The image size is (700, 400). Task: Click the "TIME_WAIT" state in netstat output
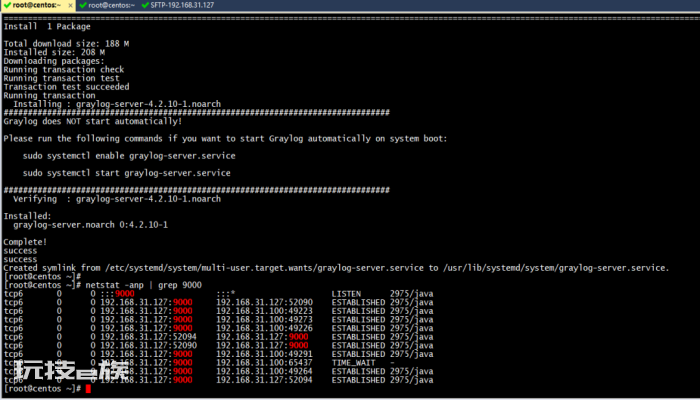click(x=354, y=363)
